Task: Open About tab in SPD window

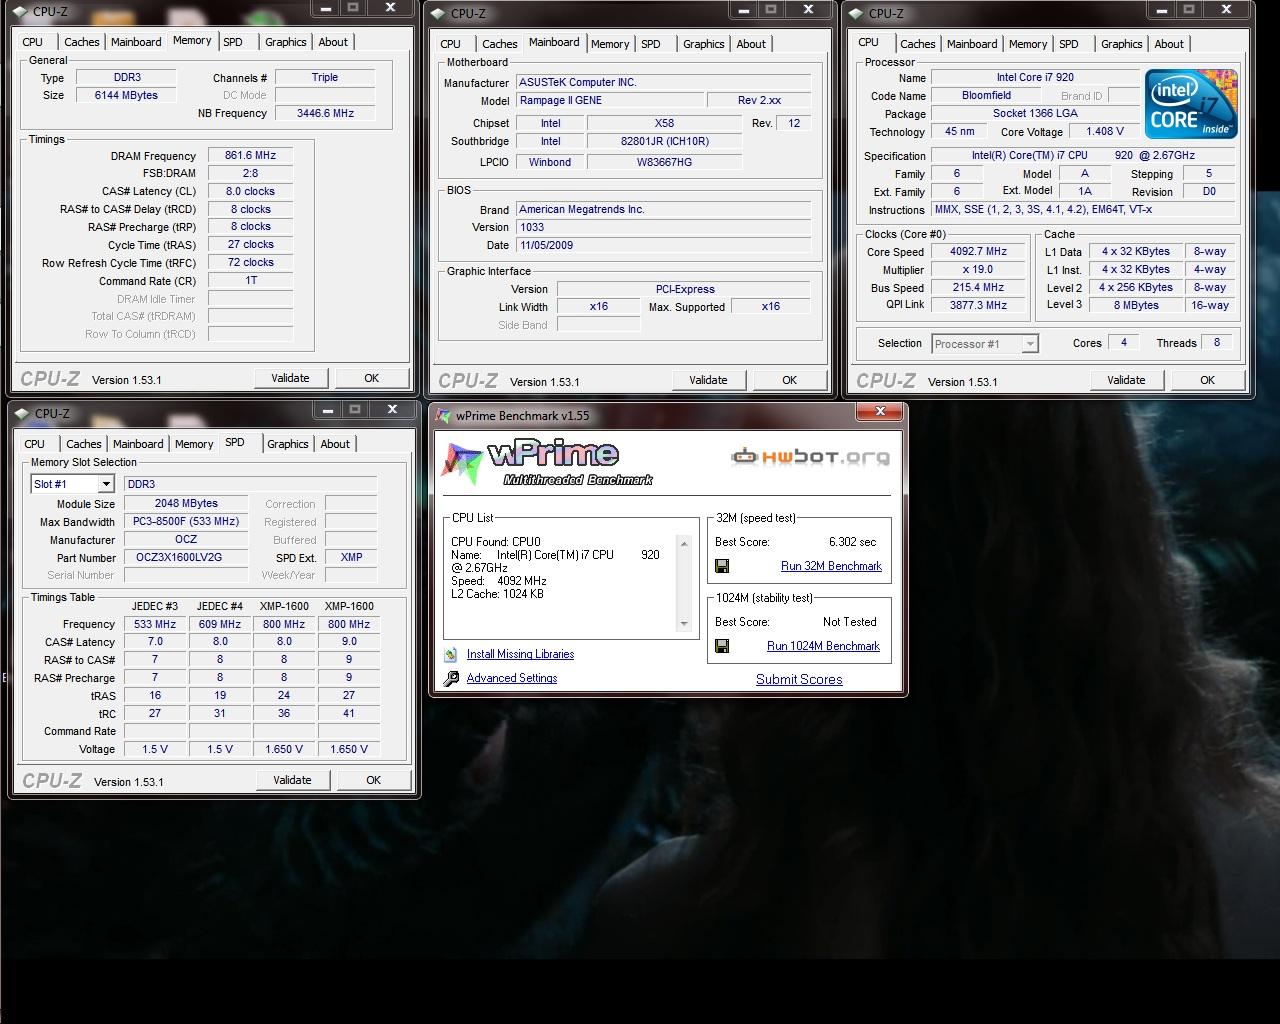Action: pyautogui.click(x=335, y=444)
